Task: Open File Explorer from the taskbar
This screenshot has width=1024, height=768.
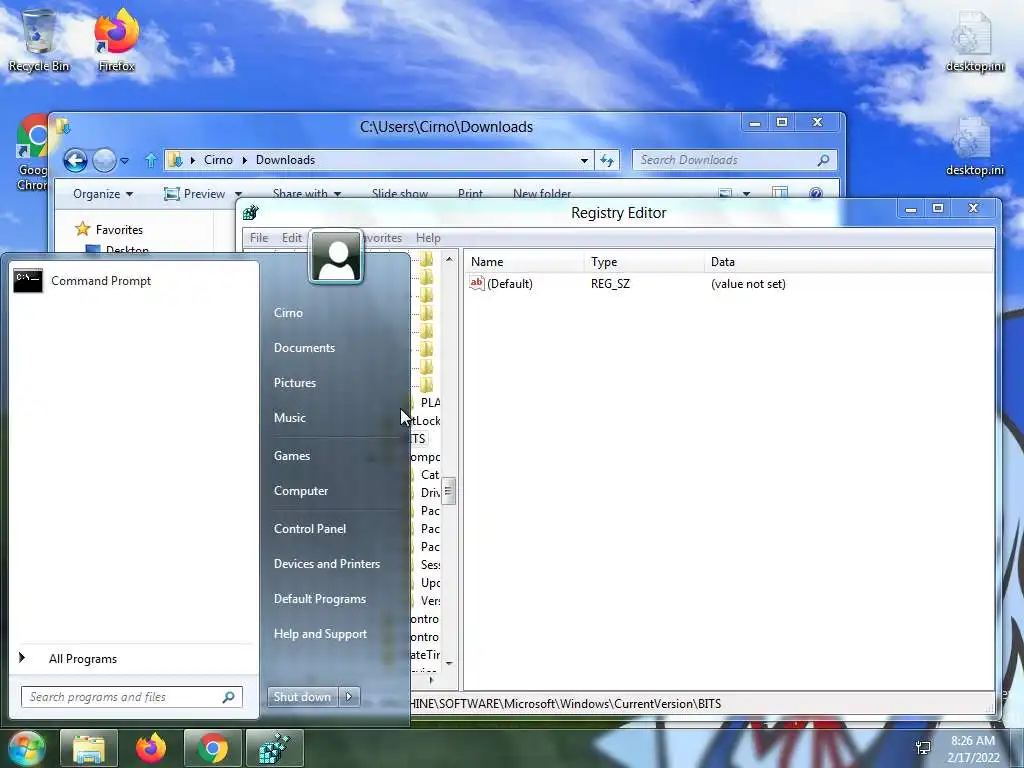Action: [89, 748]
